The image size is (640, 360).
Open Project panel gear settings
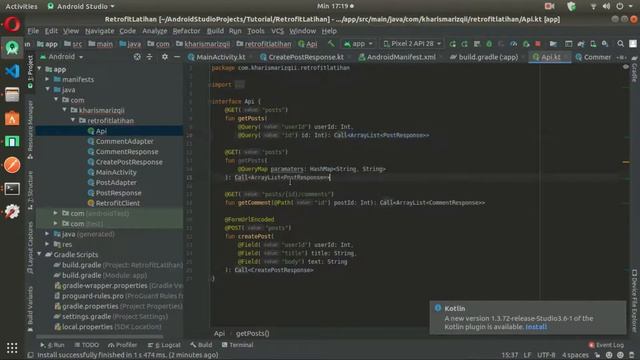[x=164, y=57]
